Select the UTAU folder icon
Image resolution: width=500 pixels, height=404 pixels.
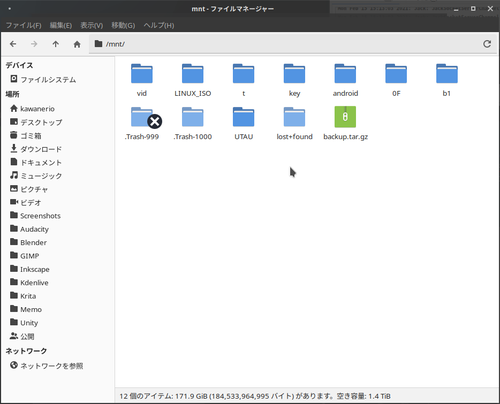pyautogui.click(x=244, y=117)
